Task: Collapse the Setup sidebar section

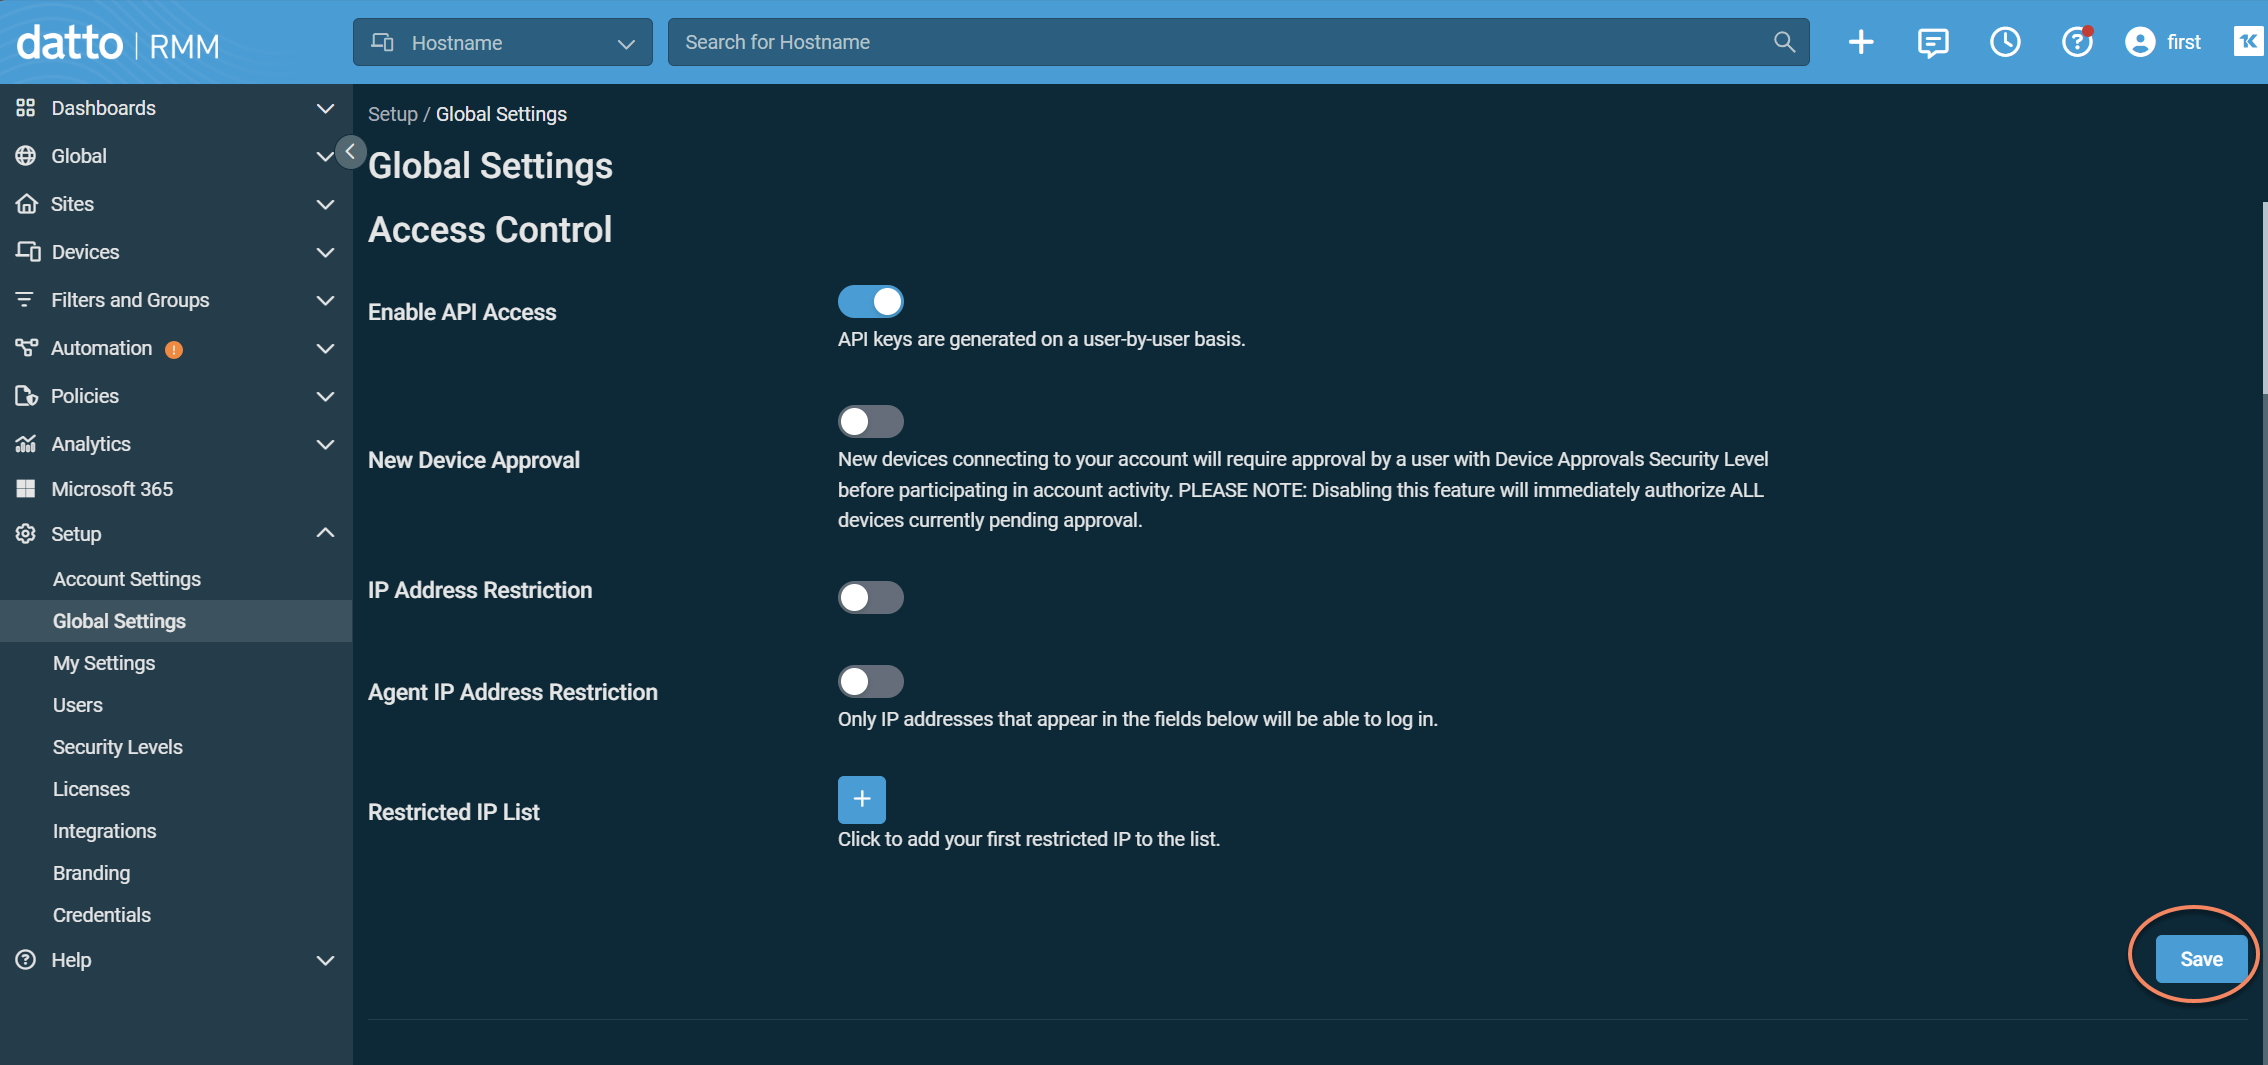Action: [x=176, y=534]
